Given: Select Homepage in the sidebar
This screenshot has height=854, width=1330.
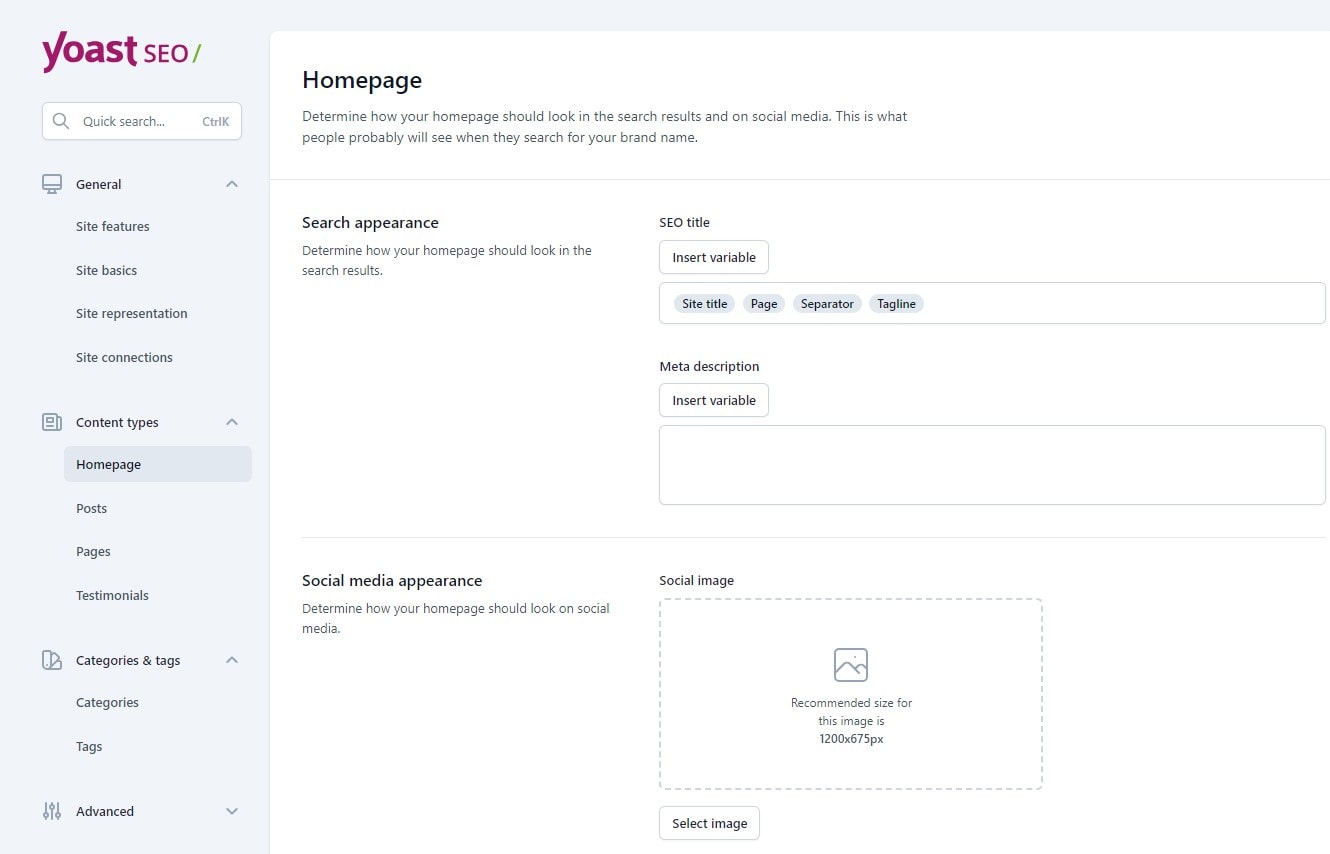Looking at the screenshot, I should [158, 464].
